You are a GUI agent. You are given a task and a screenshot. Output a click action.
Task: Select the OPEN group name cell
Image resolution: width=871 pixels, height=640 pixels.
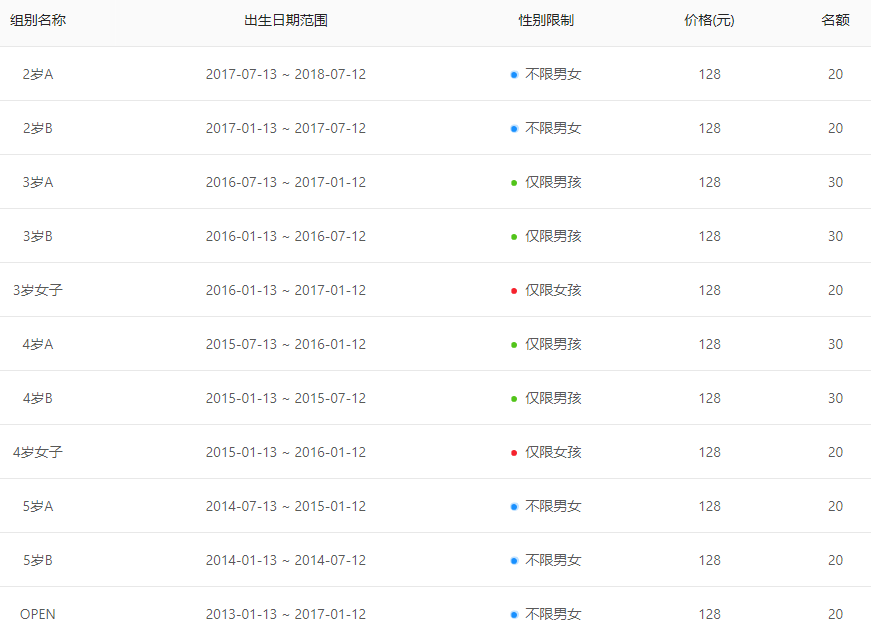click(x=38, y=614)
